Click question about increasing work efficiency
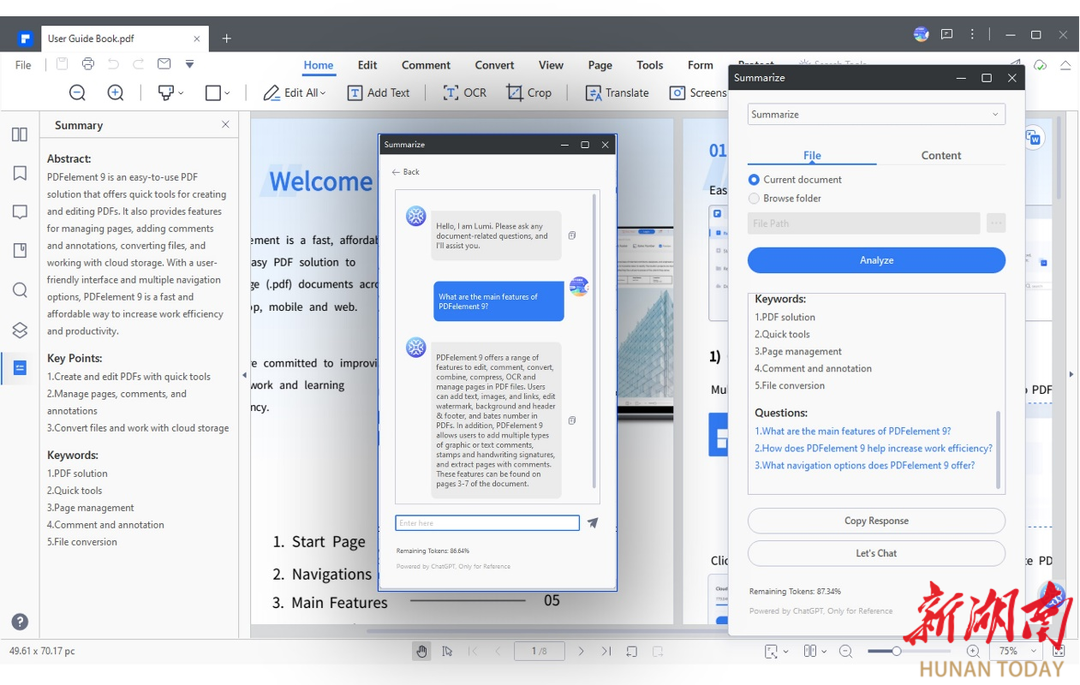This screenshot has width=1080, height=685. click(873, 448)
